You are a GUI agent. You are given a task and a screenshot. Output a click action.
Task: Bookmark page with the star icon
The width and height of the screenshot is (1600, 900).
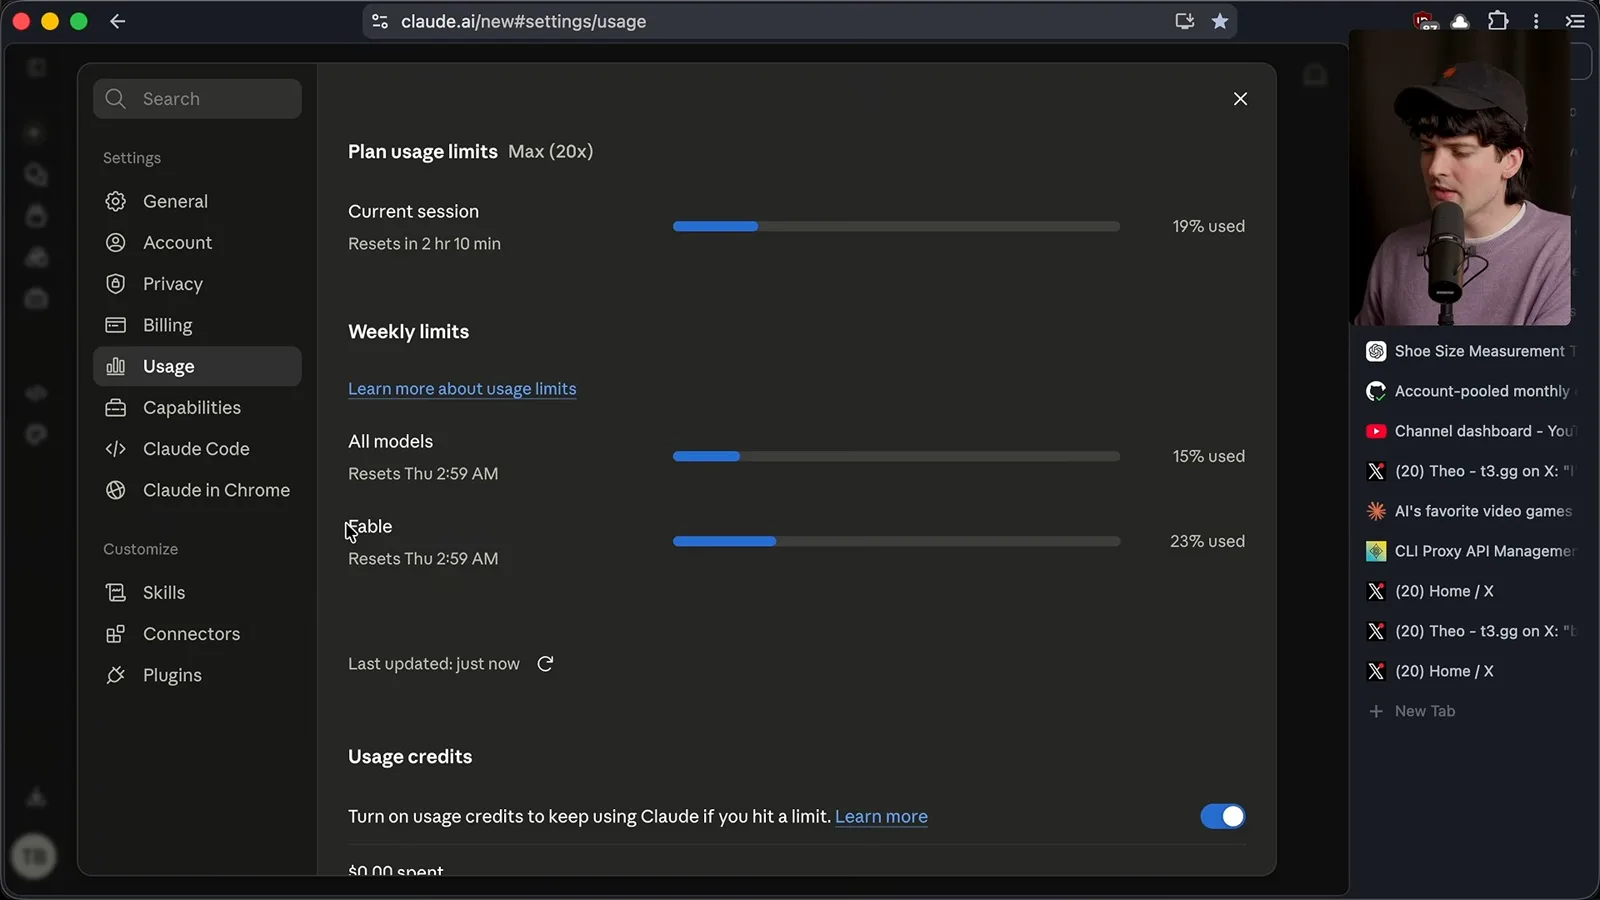[1220, 21]
